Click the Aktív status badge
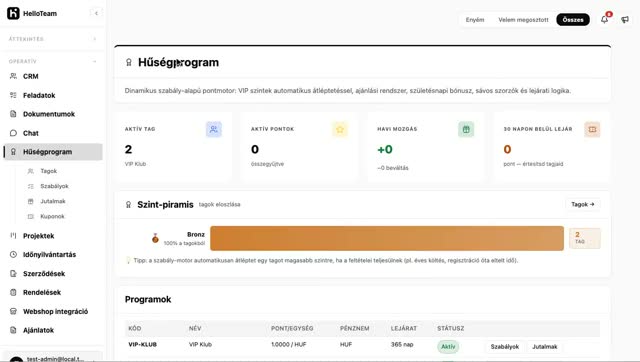640x362 pixels. point(448,346)
